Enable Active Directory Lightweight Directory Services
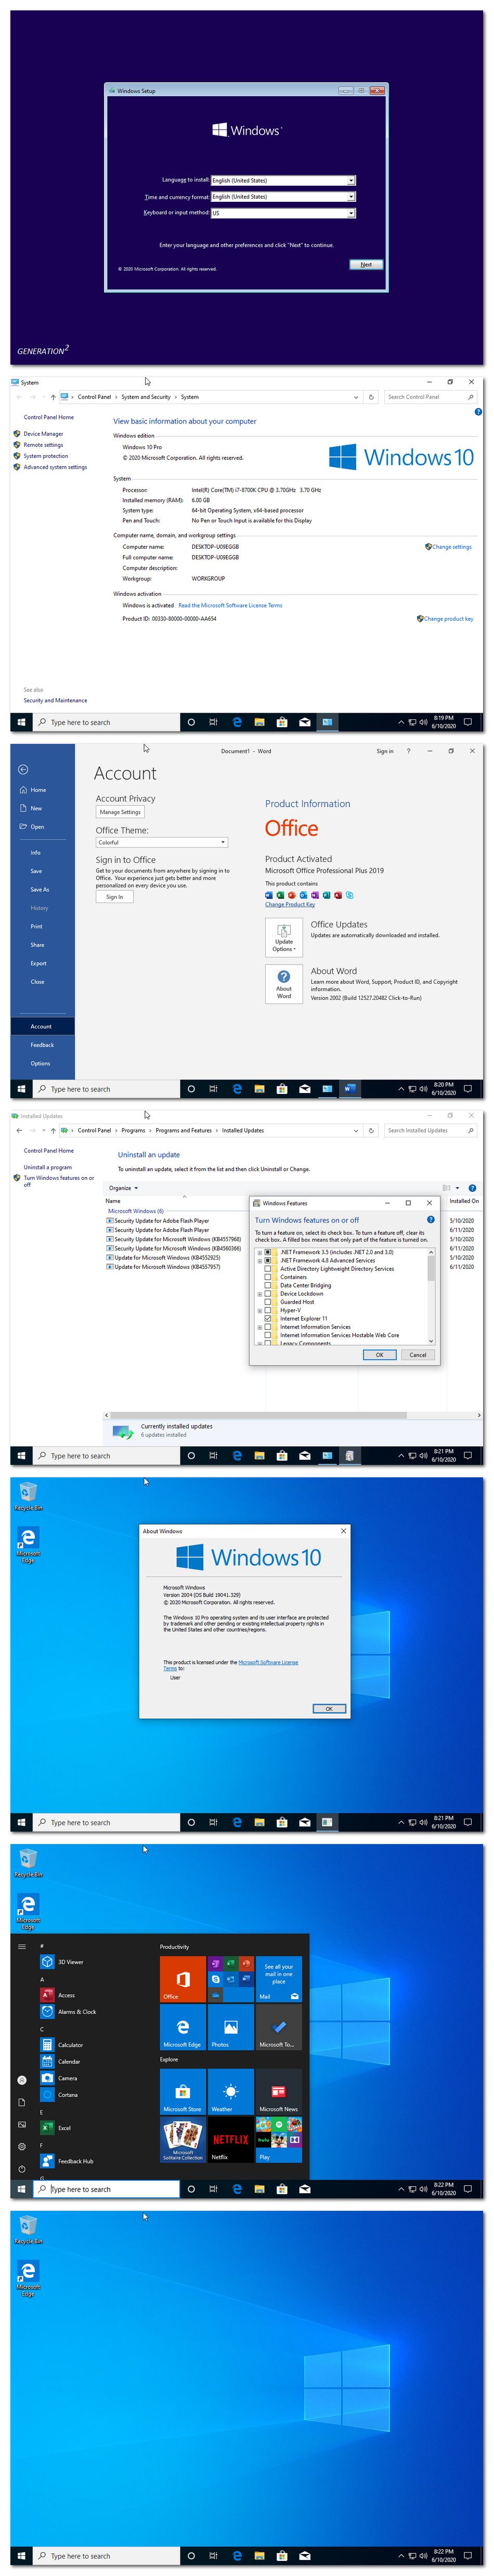Viewport: 494px width, 2576px height. (x=268, y=1269)
